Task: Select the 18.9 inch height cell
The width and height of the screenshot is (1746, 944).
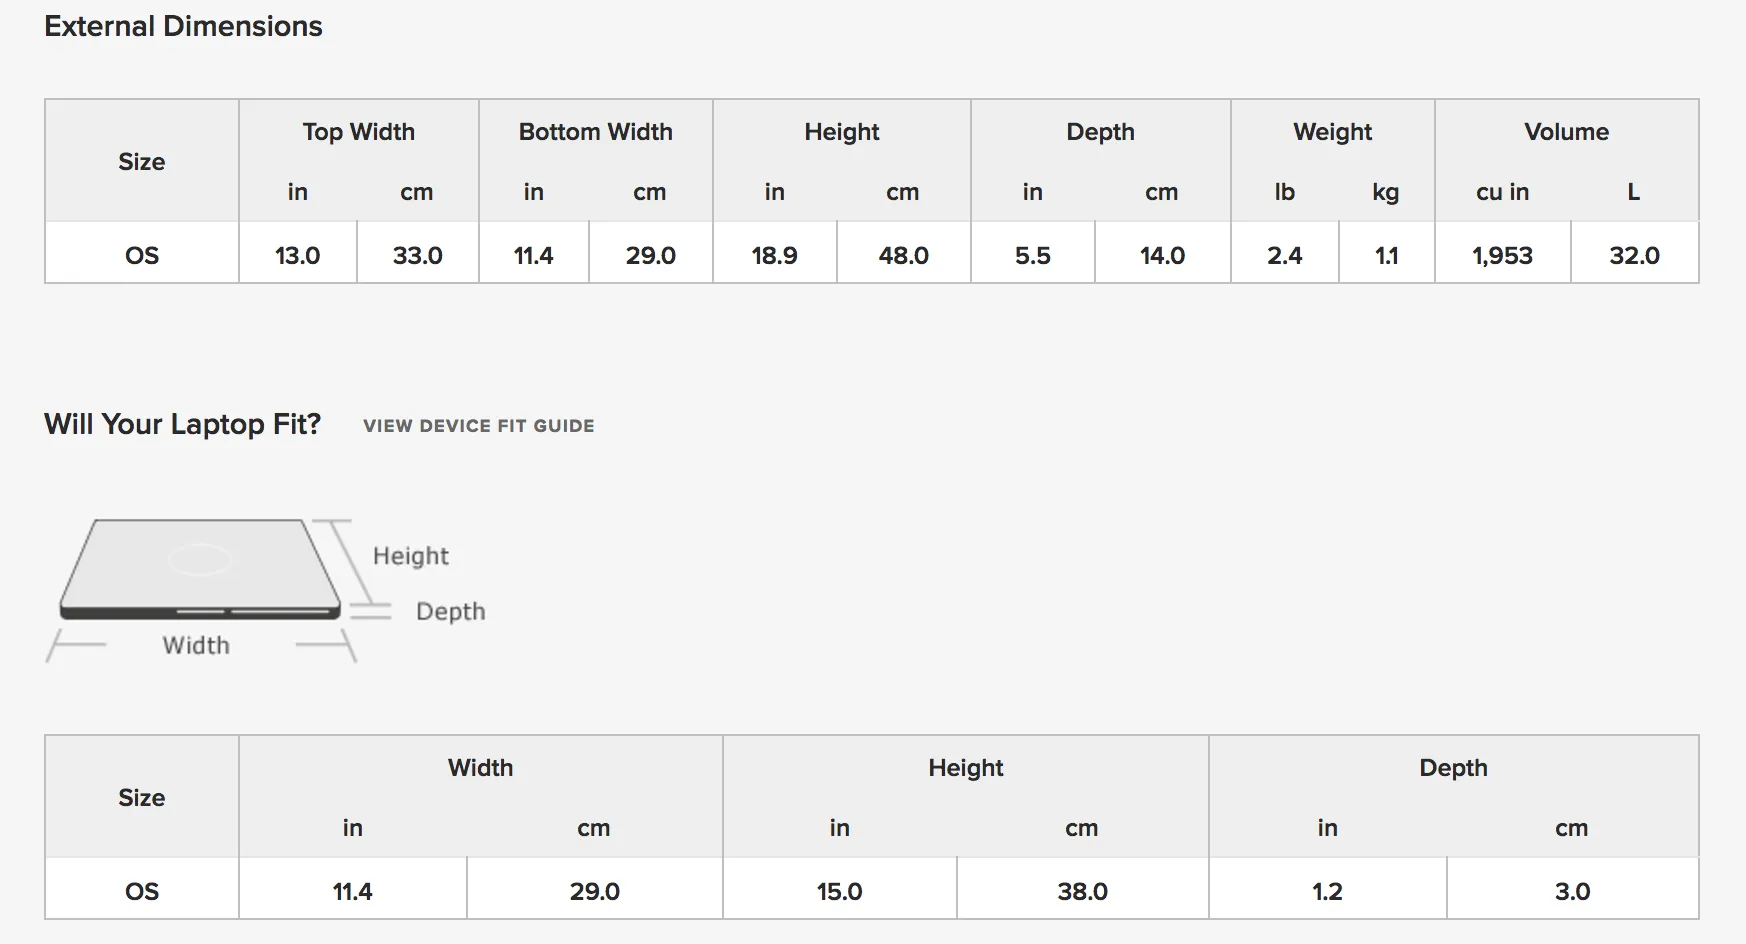Action: [x=775, y=253]
